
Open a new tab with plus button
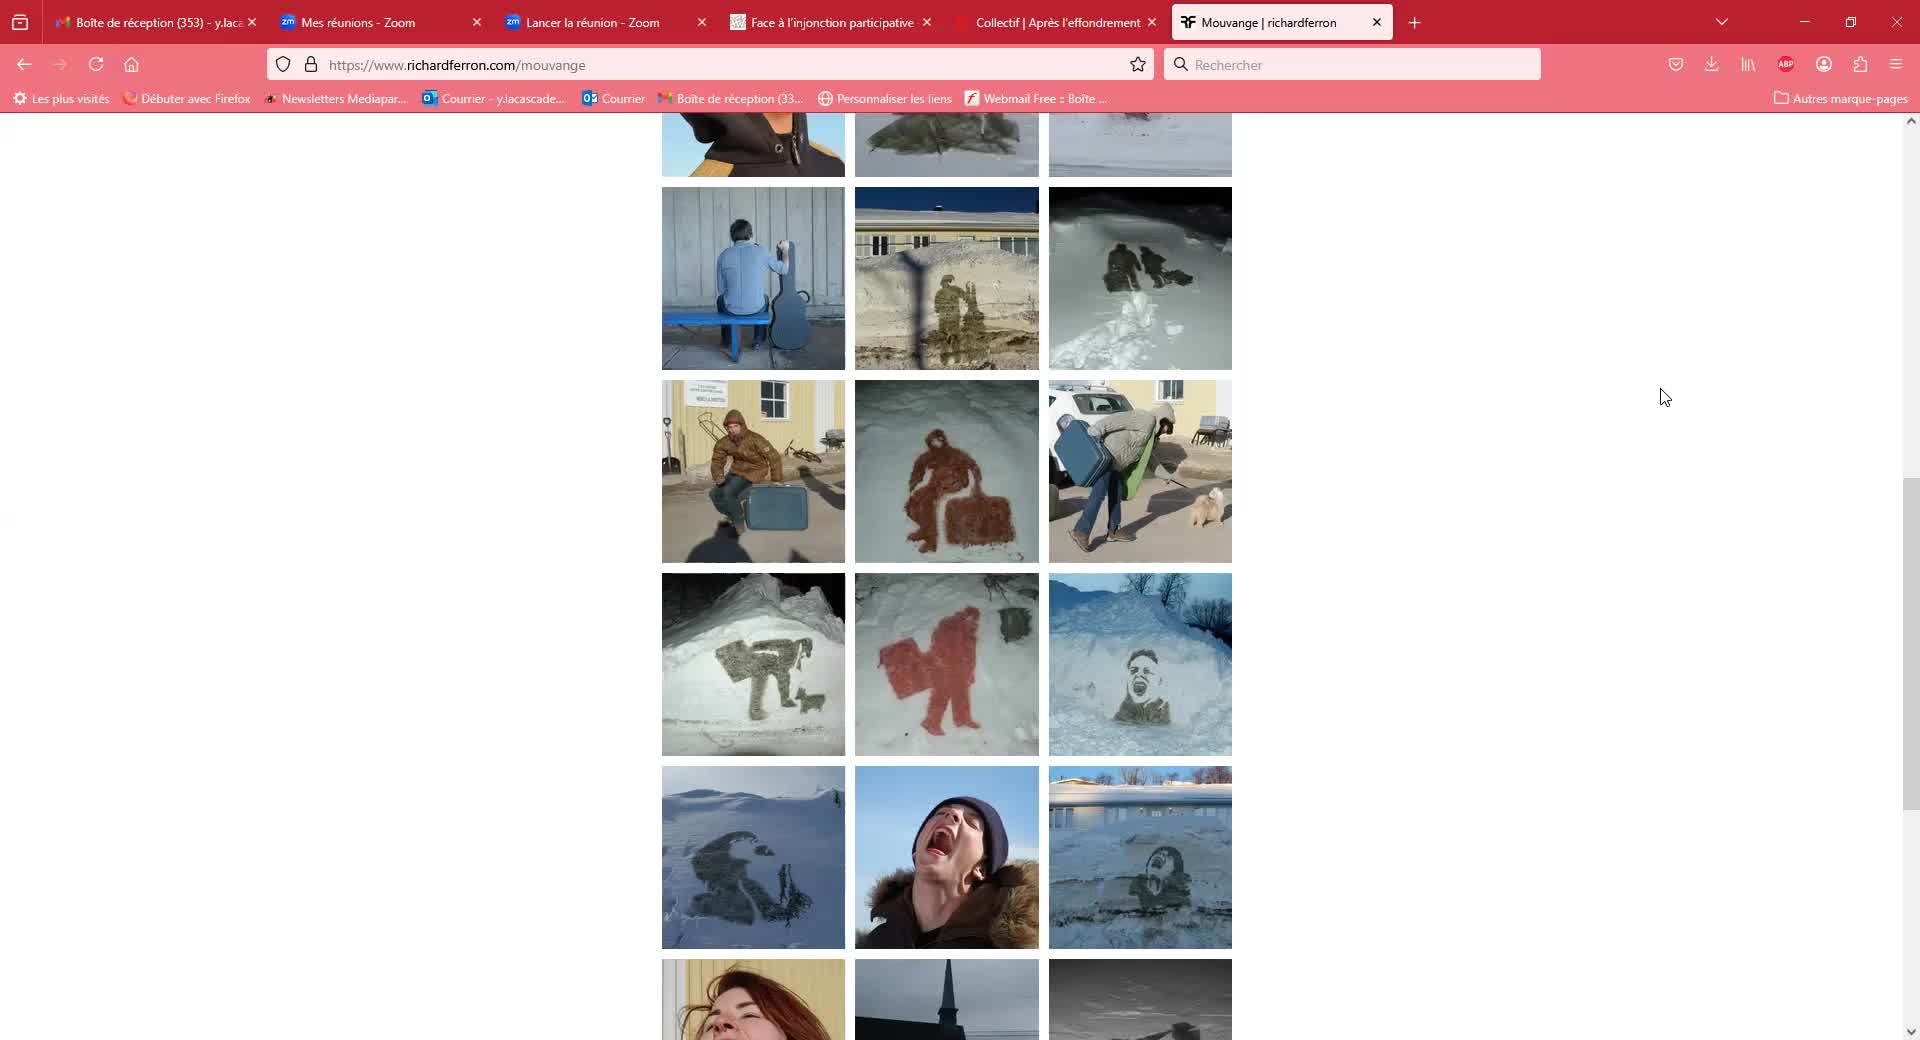(1414, 22)
